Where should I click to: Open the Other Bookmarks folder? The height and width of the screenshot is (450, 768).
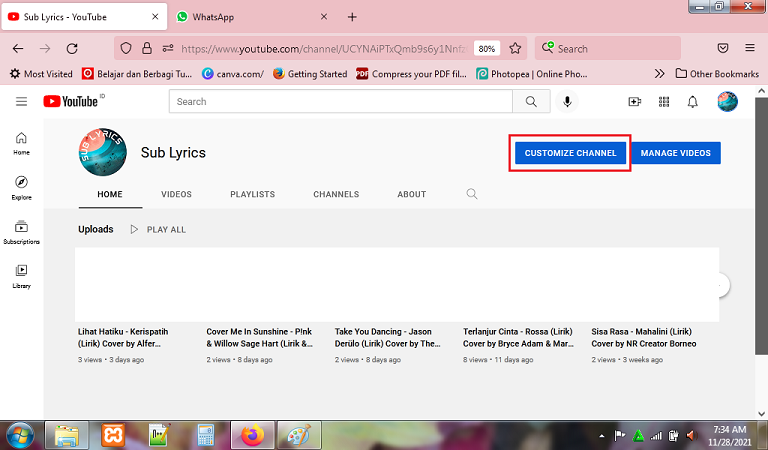click(717, 73)
